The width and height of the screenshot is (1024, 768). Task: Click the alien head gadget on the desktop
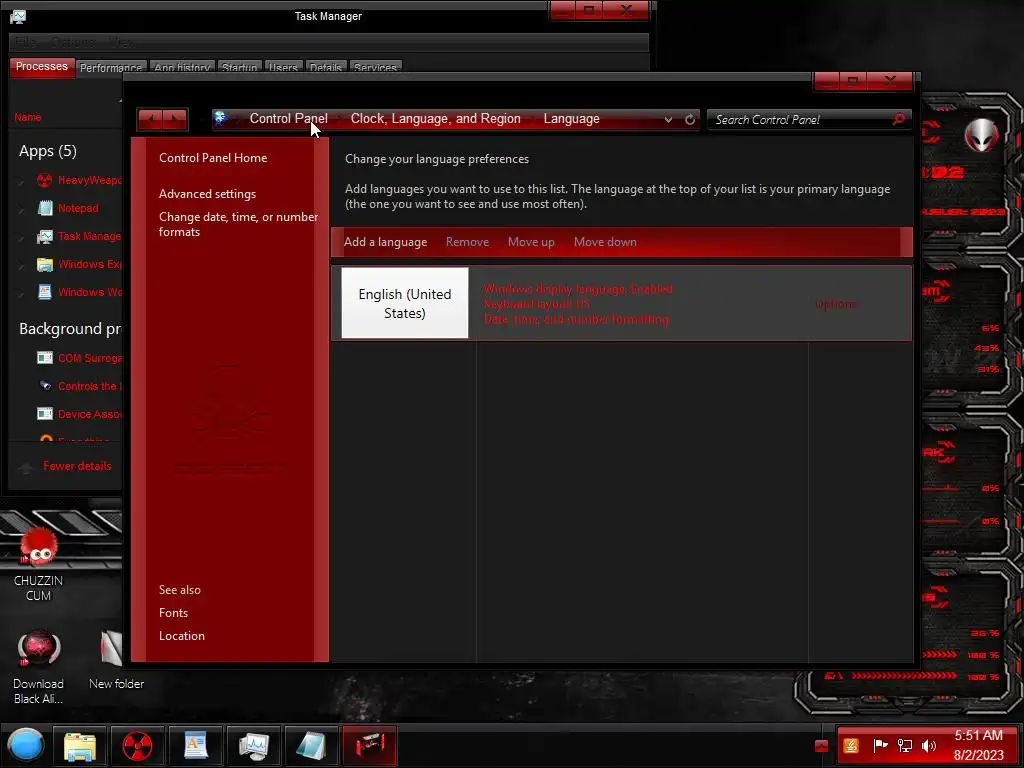pos(981,135)
